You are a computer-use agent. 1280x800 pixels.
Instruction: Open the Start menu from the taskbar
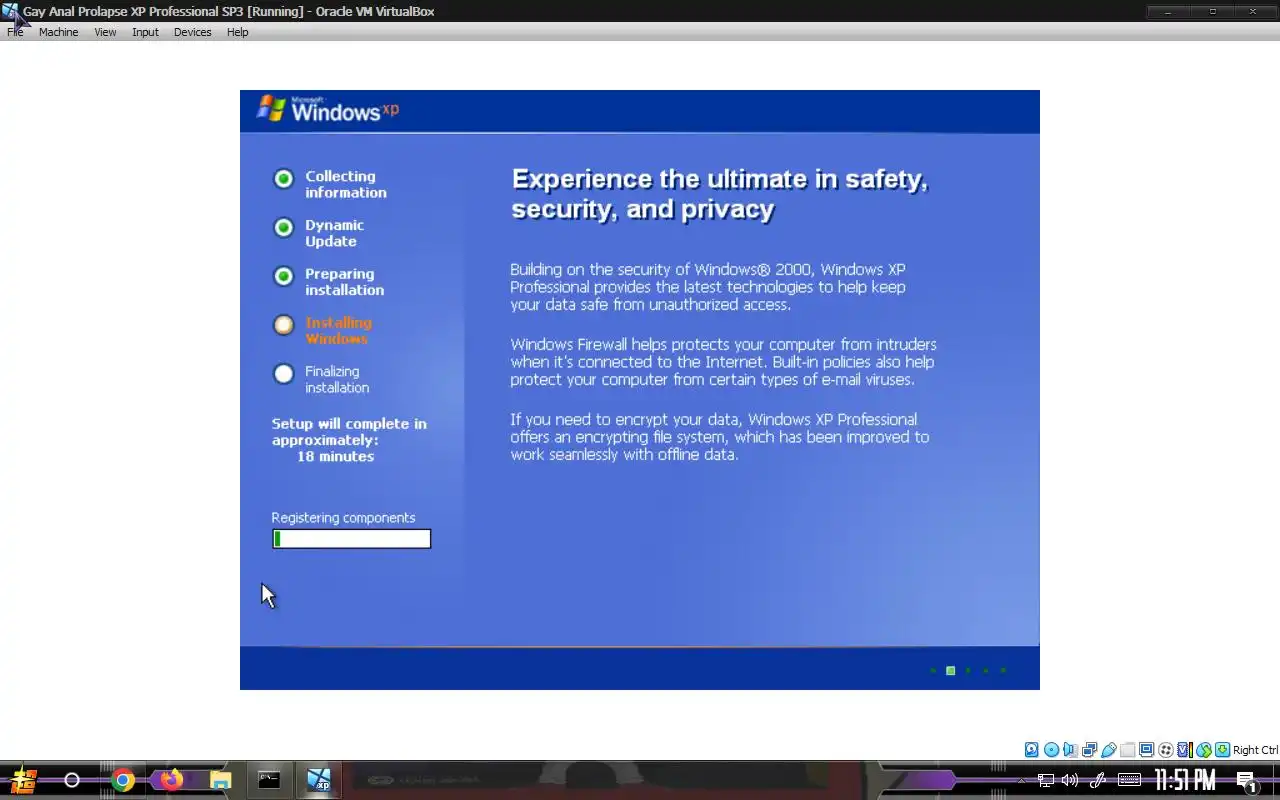[24, 780]
